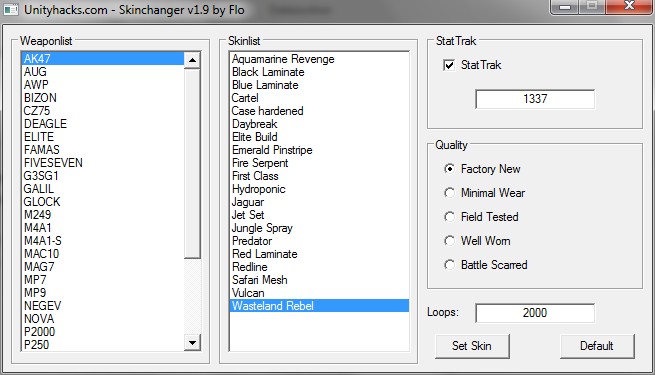This screenshot has height=375, width=655.
Task: Choose M249 in the Weaponlist
Action: [103, 215]
